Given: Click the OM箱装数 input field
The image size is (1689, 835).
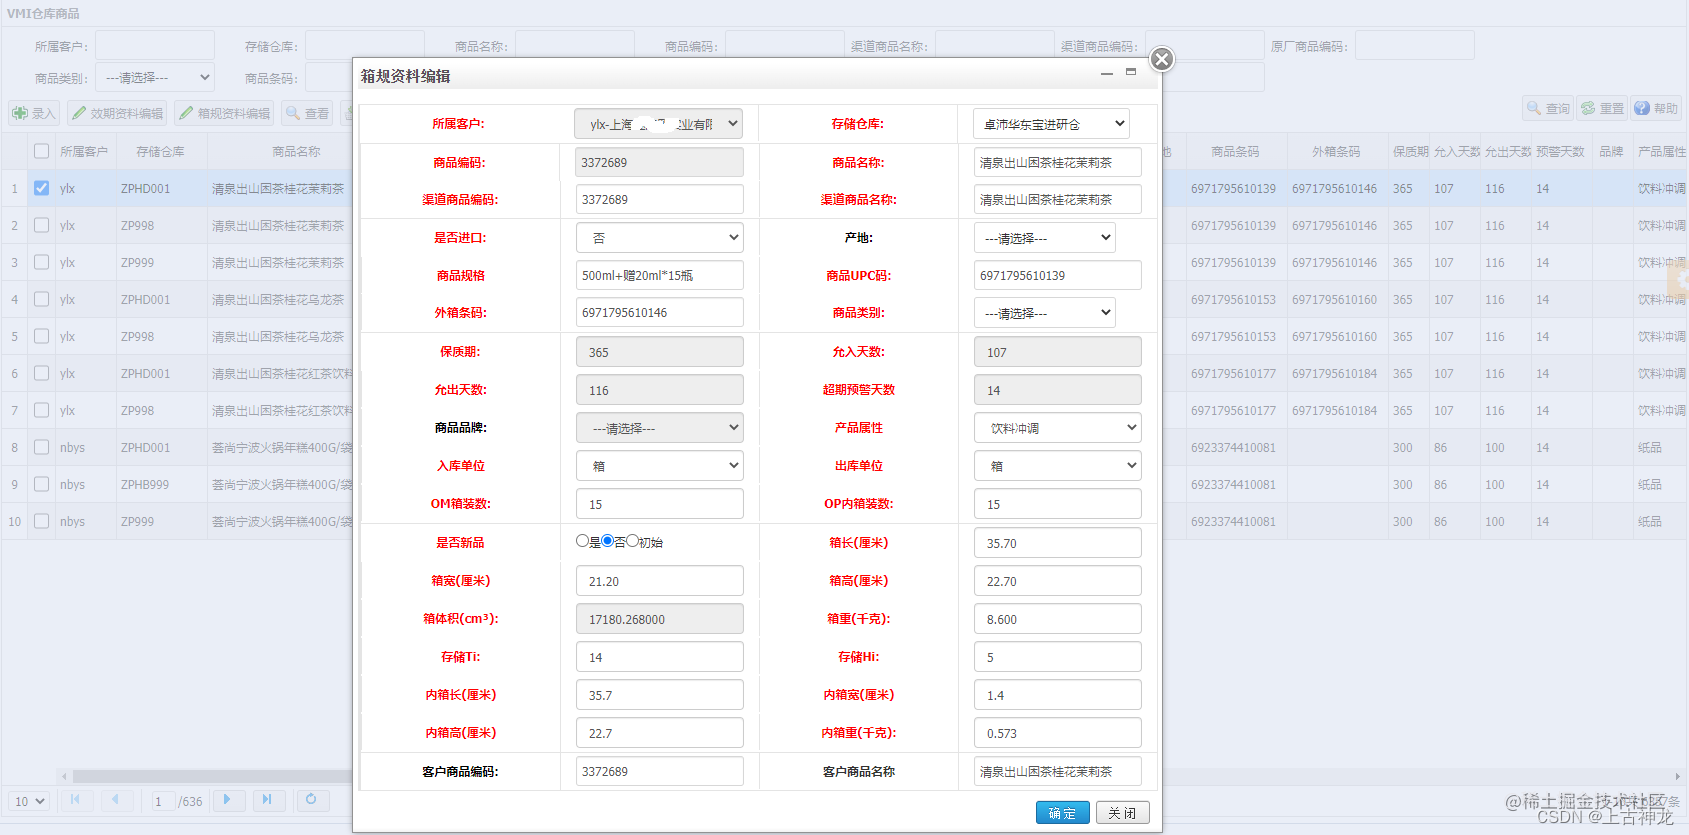Looking at the screenshot, I should (659, 504).
